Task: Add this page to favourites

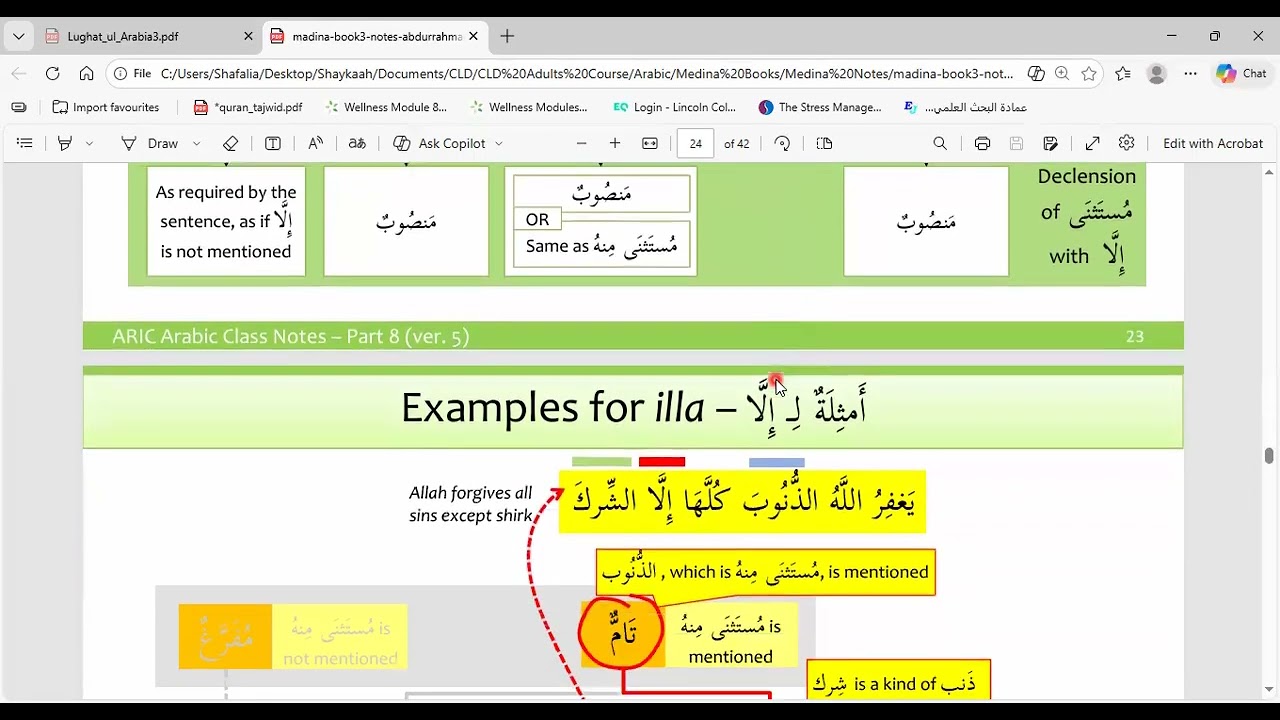Action: point(1089,73)
